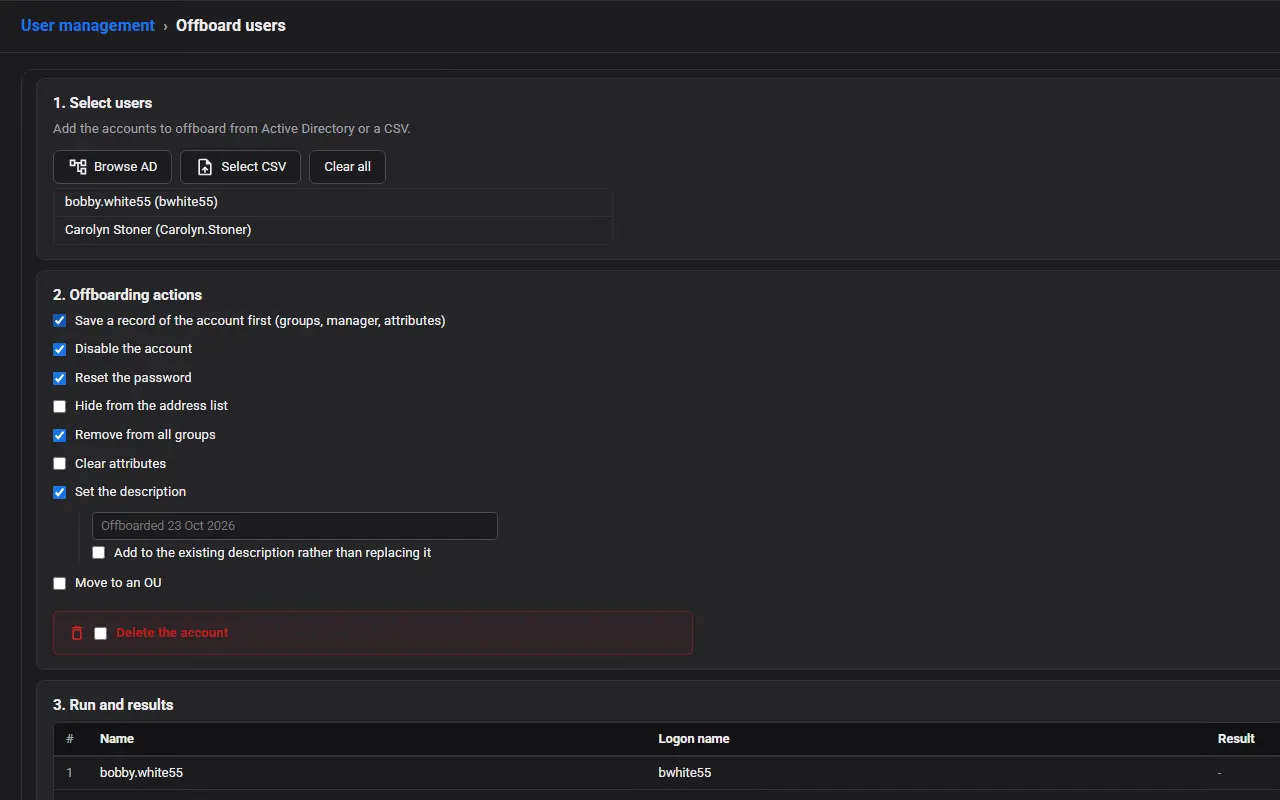The width and height of the screenshot is (1280, 800).
Task: Click the Select CSV file upload icon
Action: click(x=205, y=167)
